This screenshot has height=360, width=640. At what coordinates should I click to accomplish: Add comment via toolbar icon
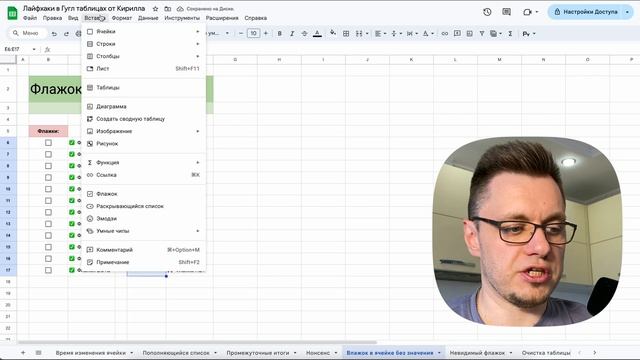[457, 33]
